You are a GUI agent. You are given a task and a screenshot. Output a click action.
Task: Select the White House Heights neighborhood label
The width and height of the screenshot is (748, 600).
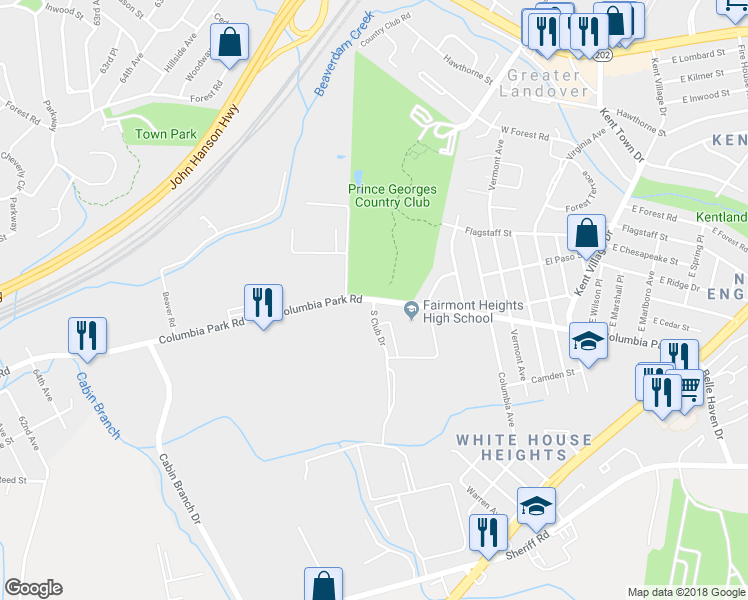524,447
